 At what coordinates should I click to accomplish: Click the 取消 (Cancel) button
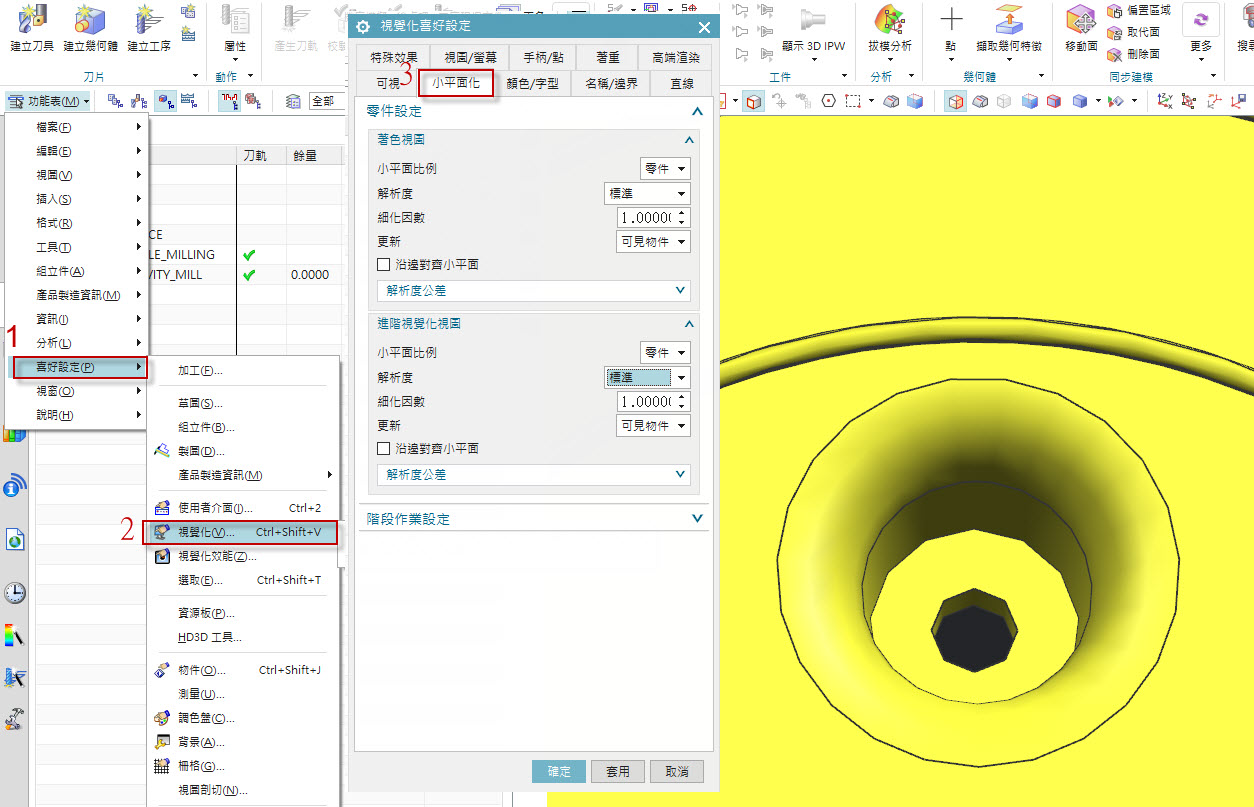click(x=677, y=771)
